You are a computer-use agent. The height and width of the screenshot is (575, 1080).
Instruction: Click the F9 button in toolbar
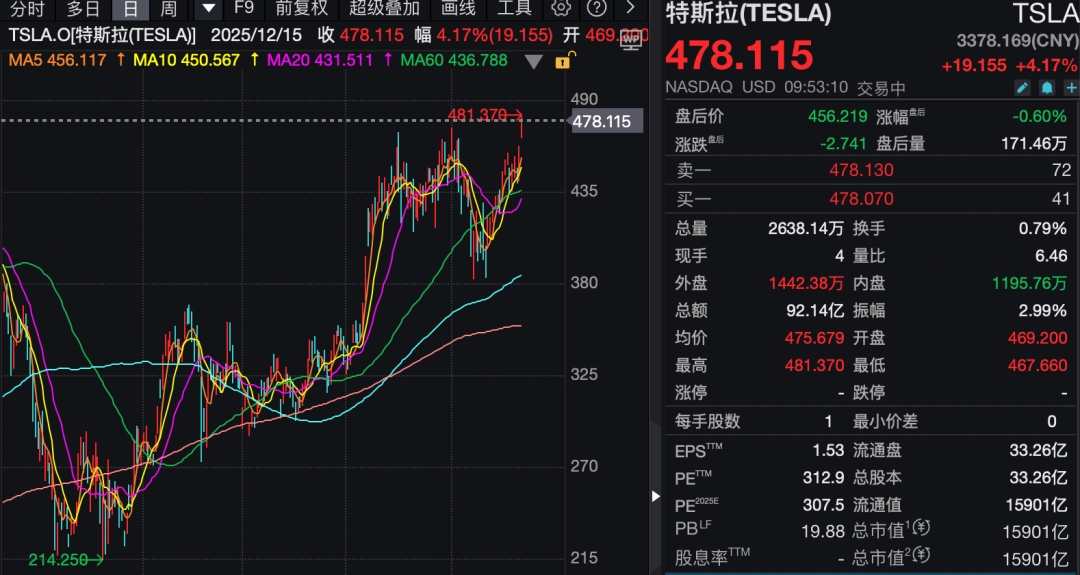pos(243,9)
